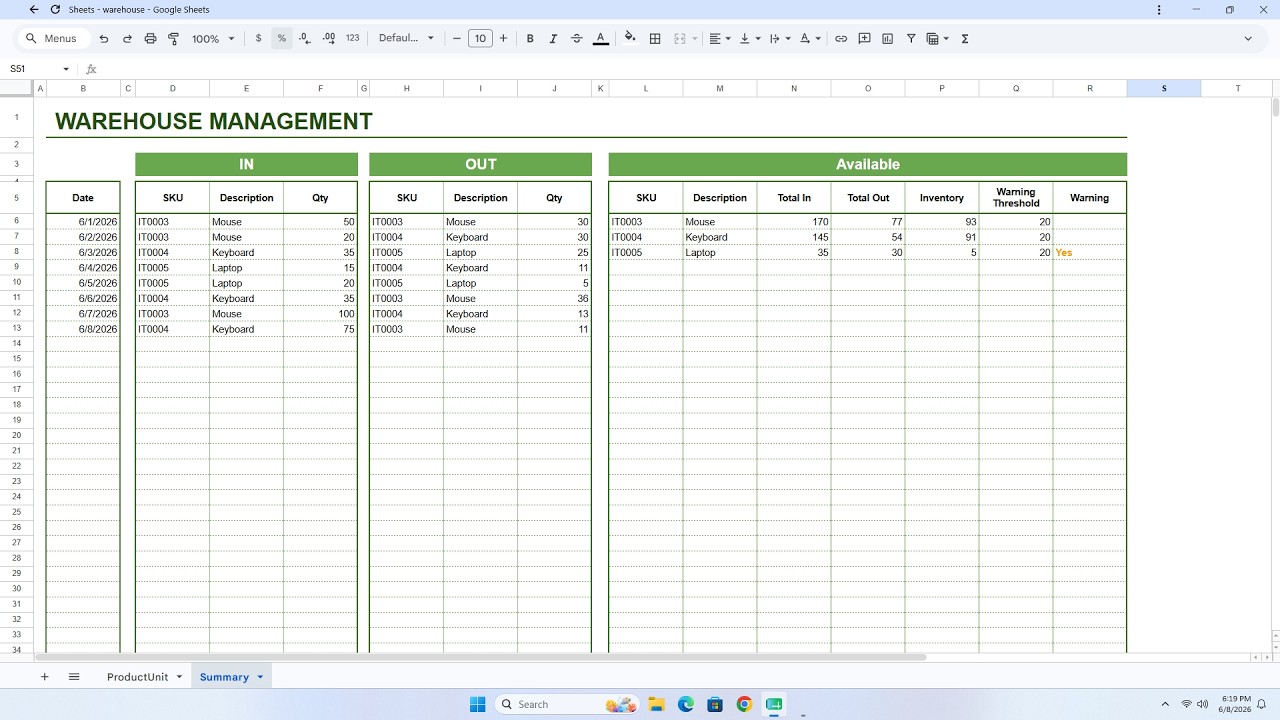The width and height of the screenshot is (1280, 720).
Task: Format as currency with dollar icon
Action: click(x=258, y=38)
